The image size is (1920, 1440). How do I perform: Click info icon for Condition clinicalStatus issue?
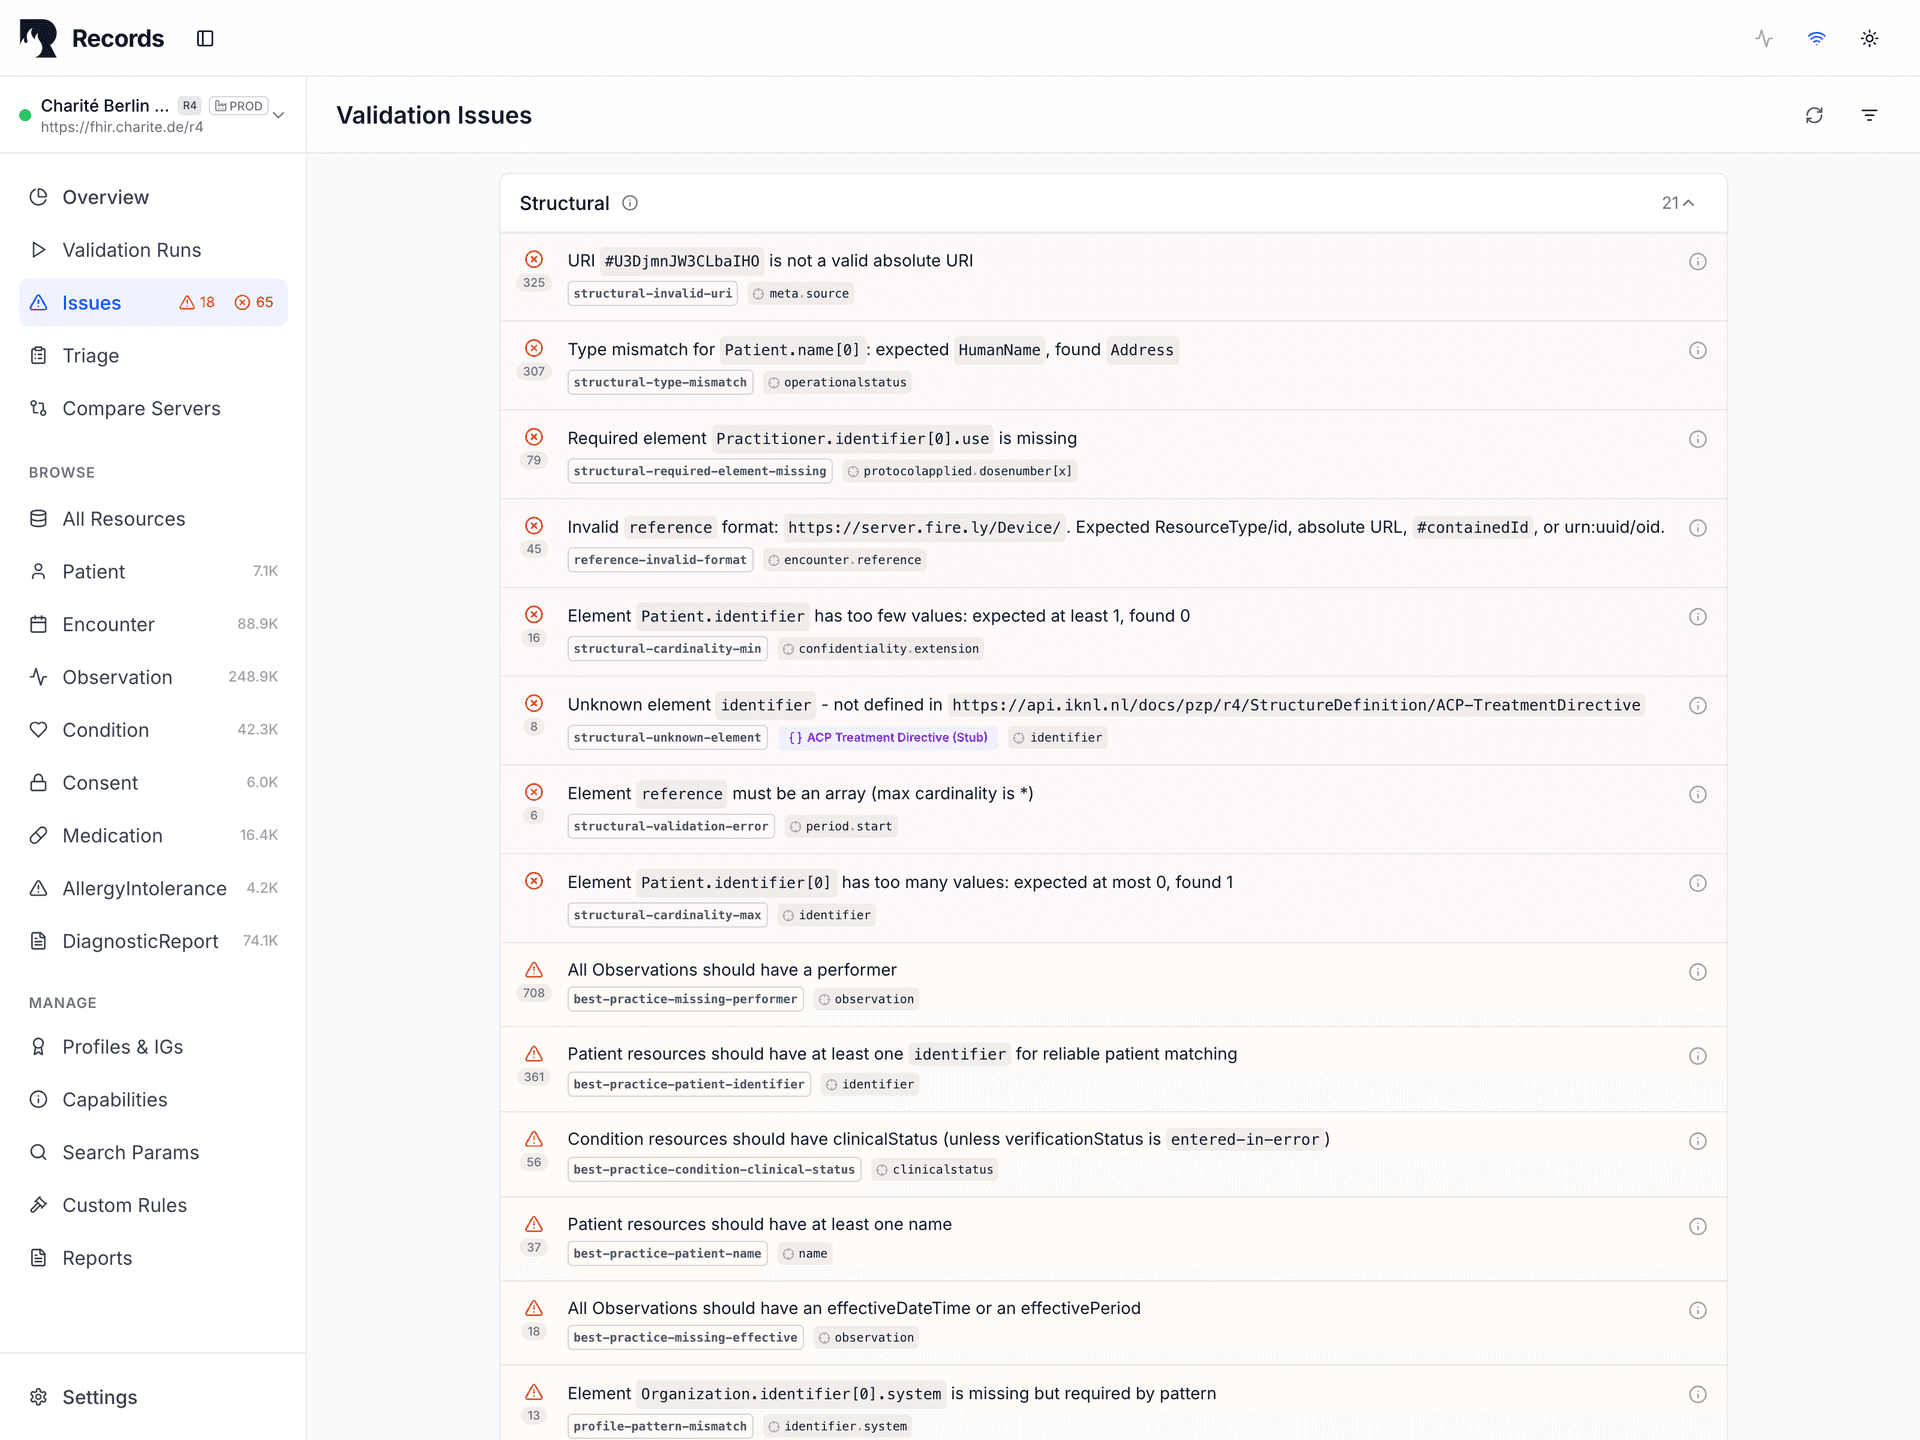1697,1141
